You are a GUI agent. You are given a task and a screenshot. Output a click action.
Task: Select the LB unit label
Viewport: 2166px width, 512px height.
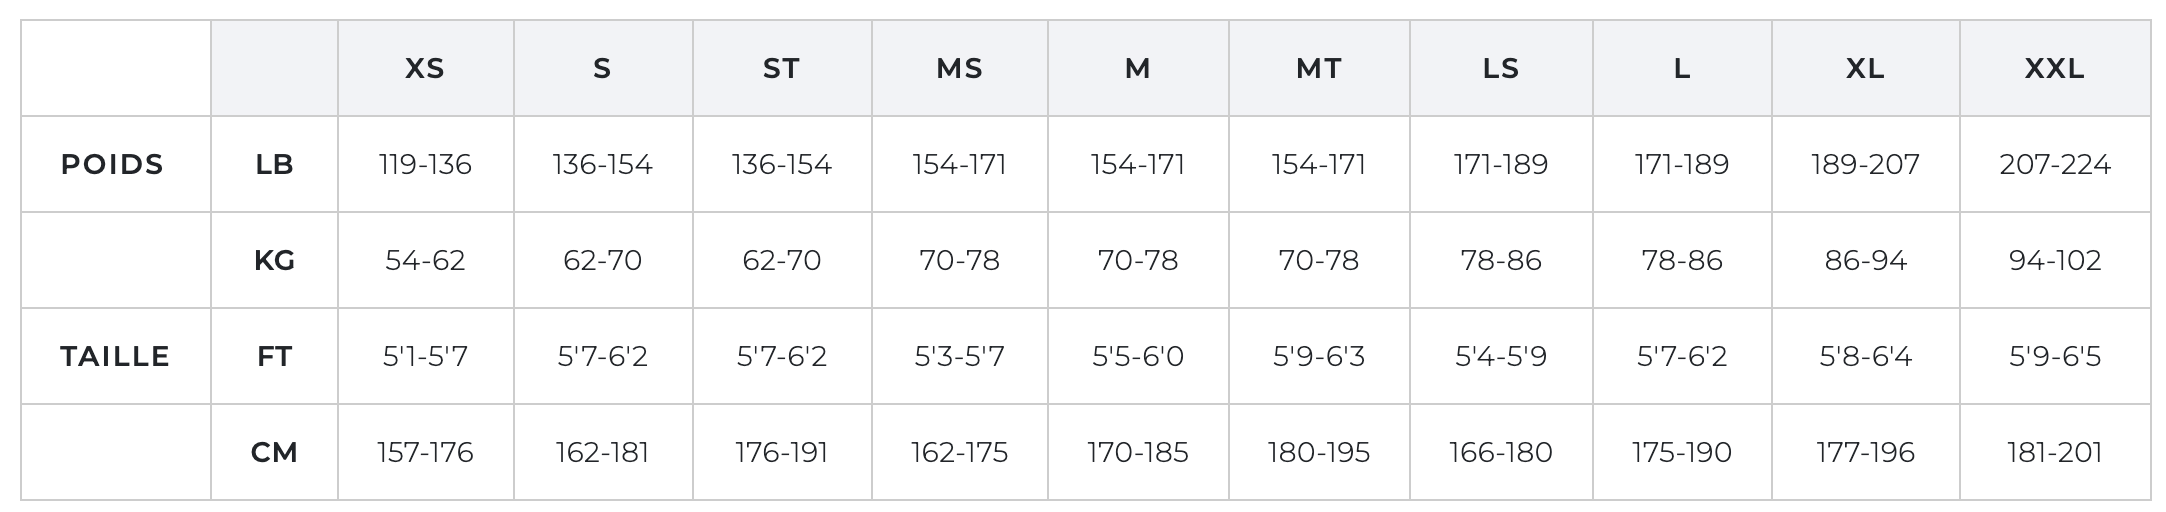[x=274, y=164]
